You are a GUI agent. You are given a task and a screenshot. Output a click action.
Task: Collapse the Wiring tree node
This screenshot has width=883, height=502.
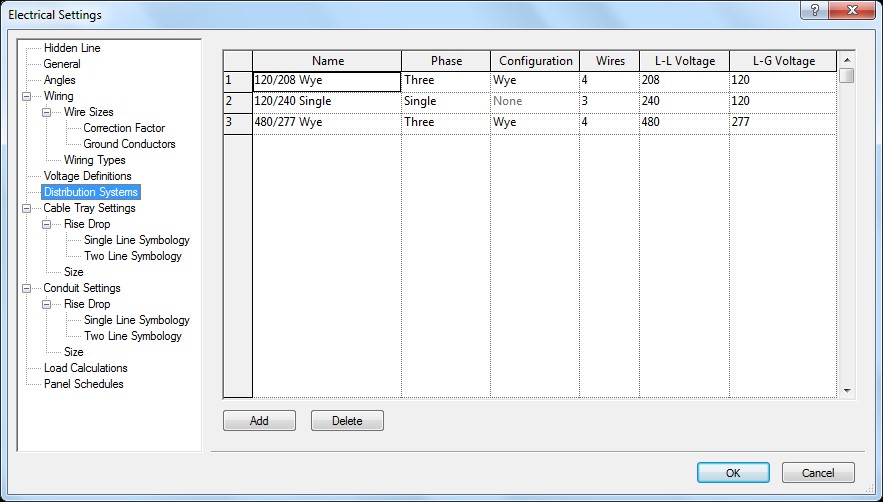(26, 96)
